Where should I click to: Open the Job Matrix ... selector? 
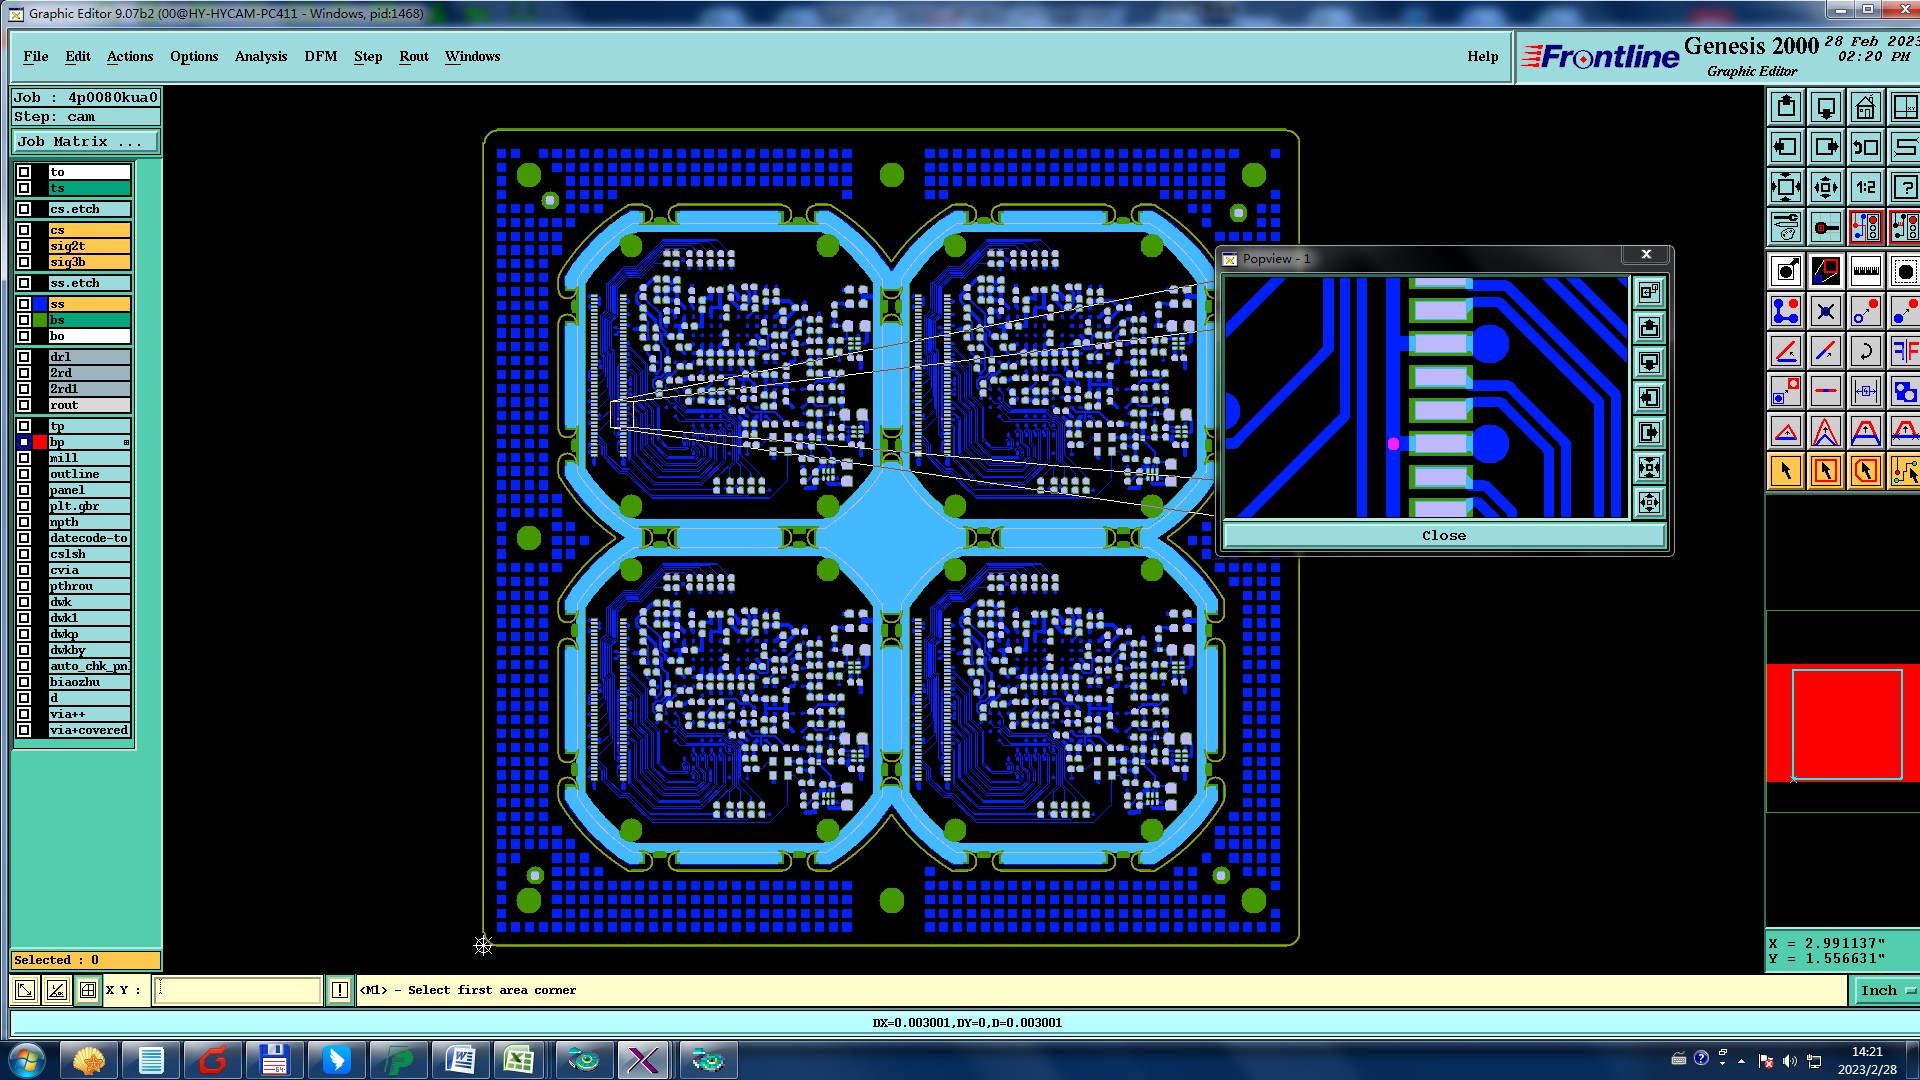[85, 142]
